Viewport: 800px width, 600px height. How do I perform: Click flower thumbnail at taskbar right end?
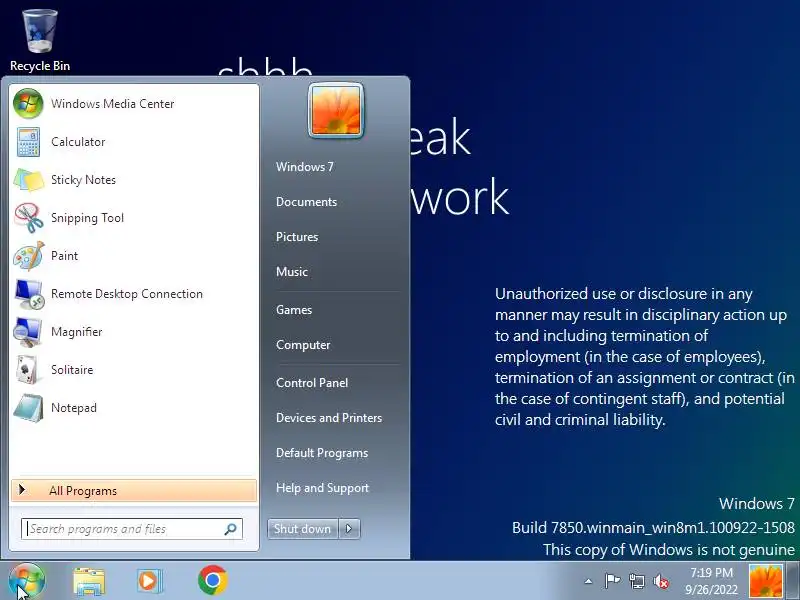pyautogui.click(x=765, y=581)
